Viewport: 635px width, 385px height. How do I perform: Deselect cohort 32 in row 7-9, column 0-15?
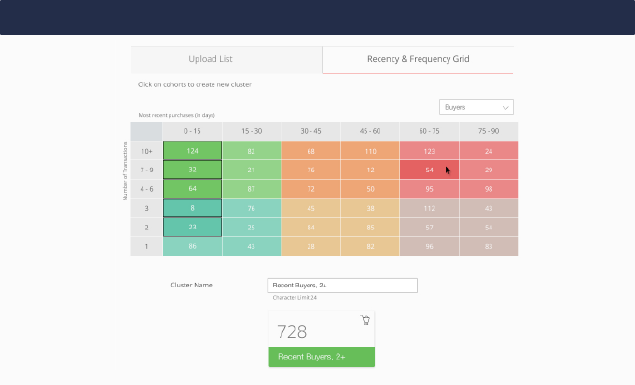click(x=192, y=170)
